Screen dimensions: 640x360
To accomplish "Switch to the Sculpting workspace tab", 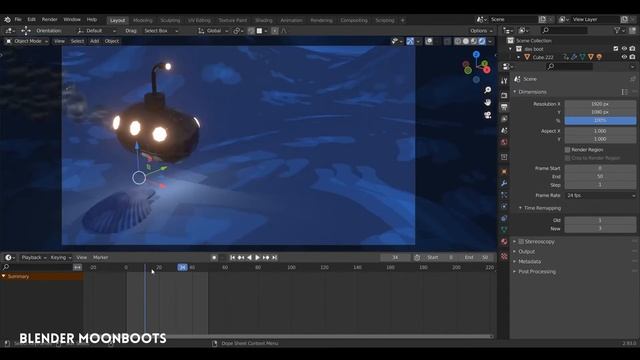I will click(170, 20).
